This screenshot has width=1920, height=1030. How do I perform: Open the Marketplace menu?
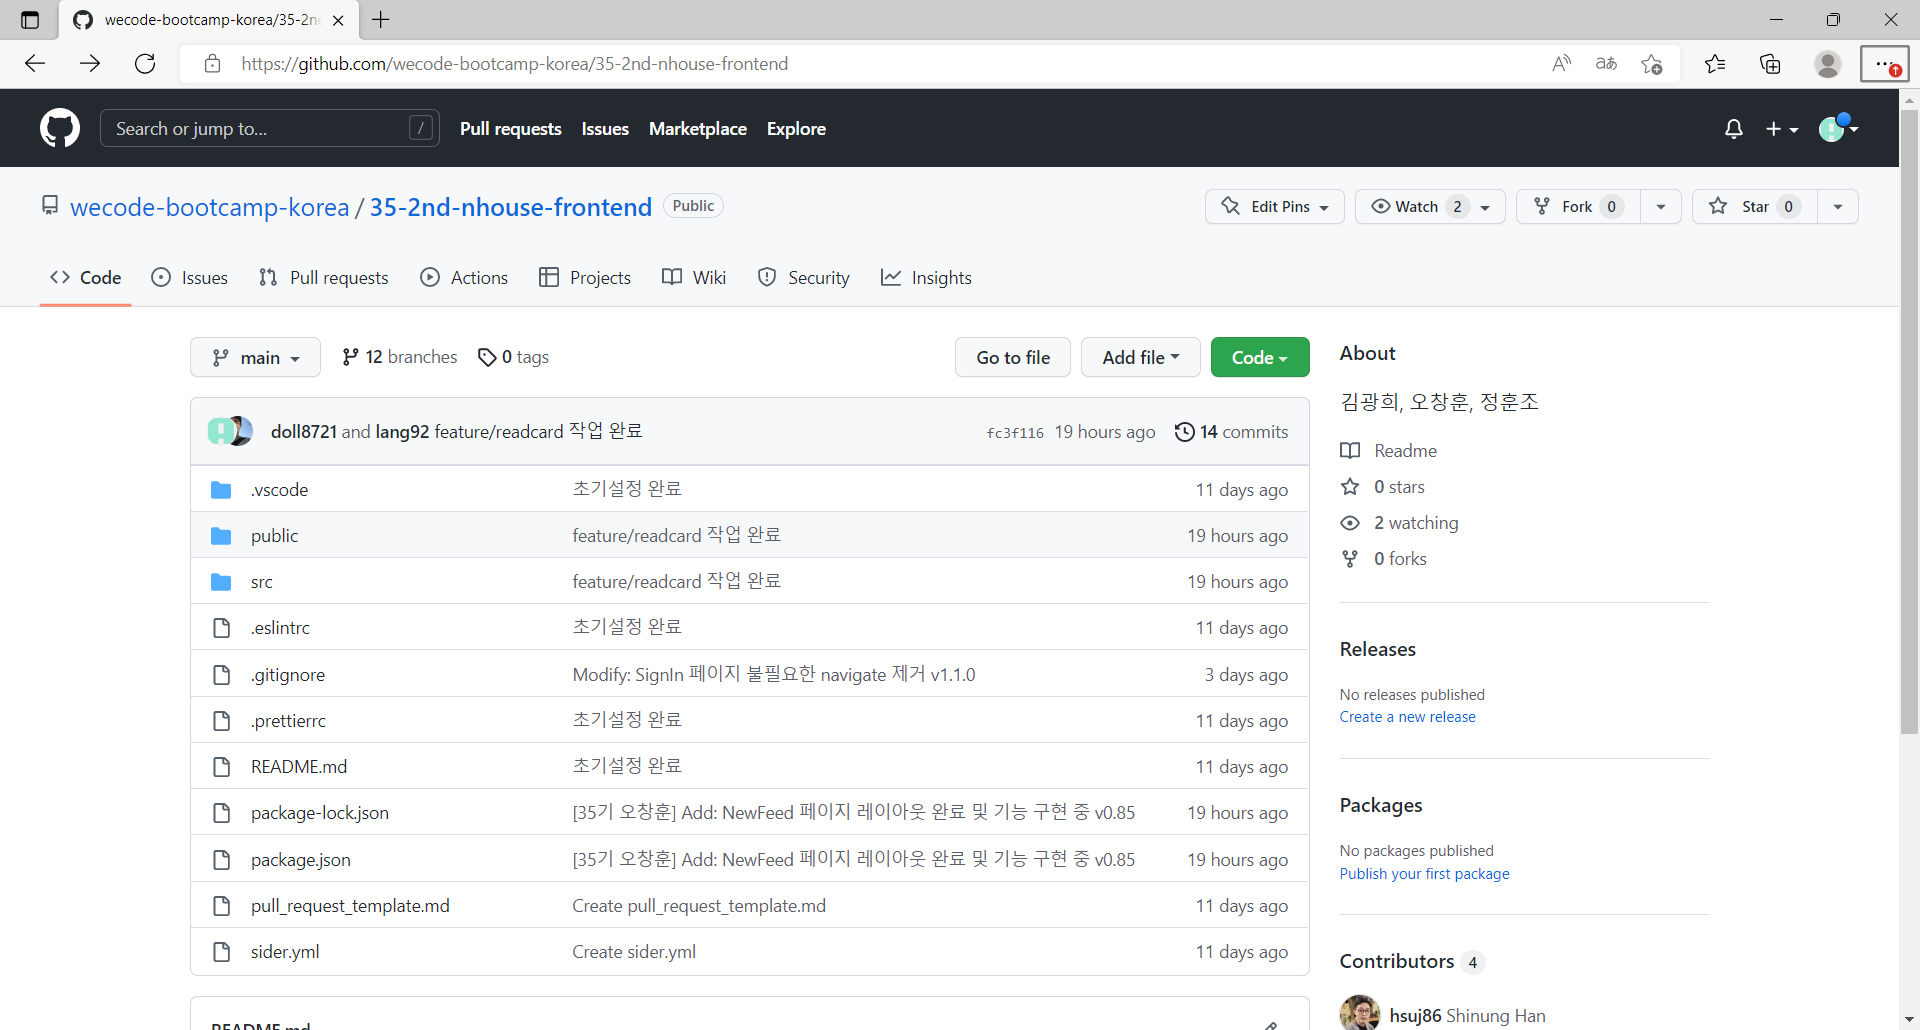[x=697, y=128]
